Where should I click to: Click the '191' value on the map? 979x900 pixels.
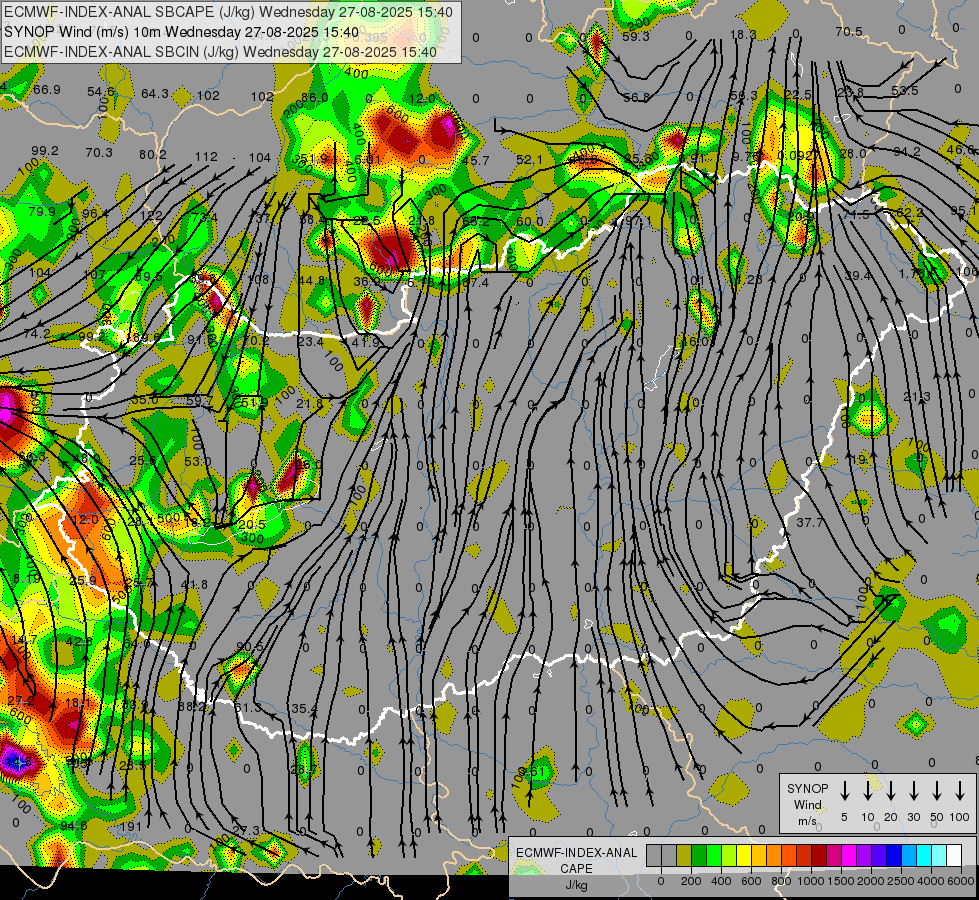131,826
